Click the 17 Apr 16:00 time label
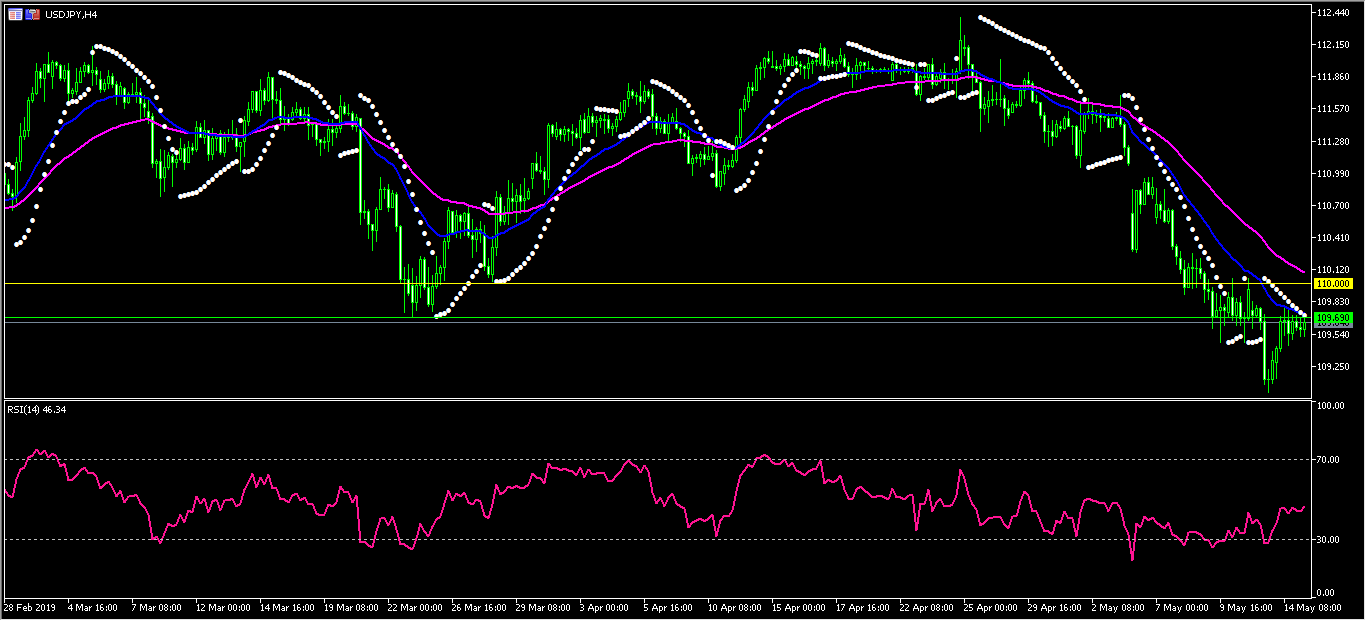The width and height of the screenshot is (1366, 620). (x=861, y=608)
